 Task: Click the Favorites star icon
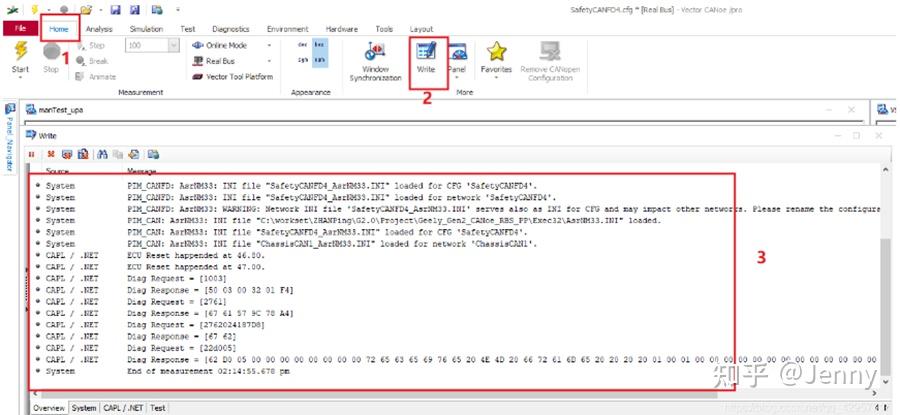coord(496,53)
